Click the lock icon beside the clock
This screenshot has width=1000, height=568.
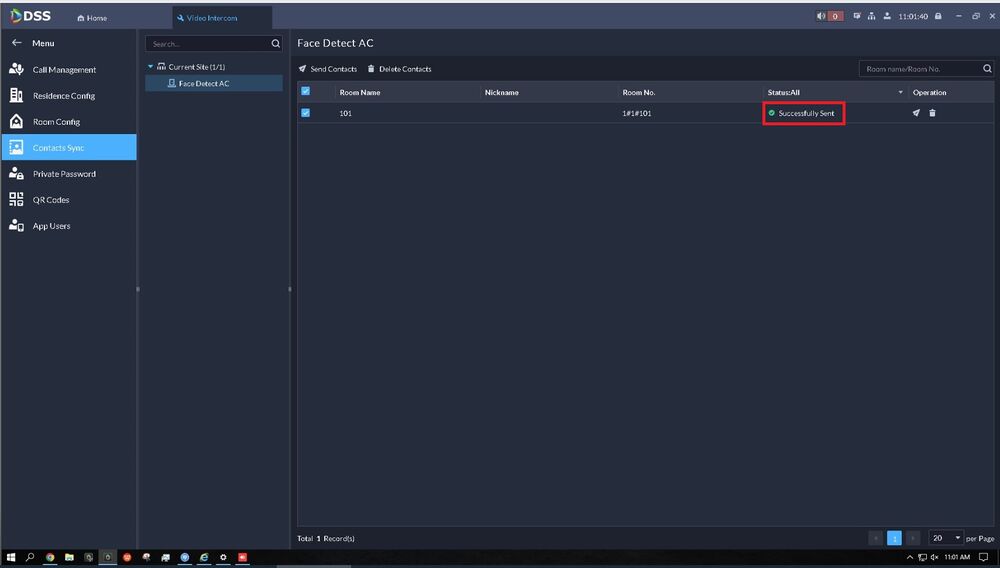tap(938, 16)
